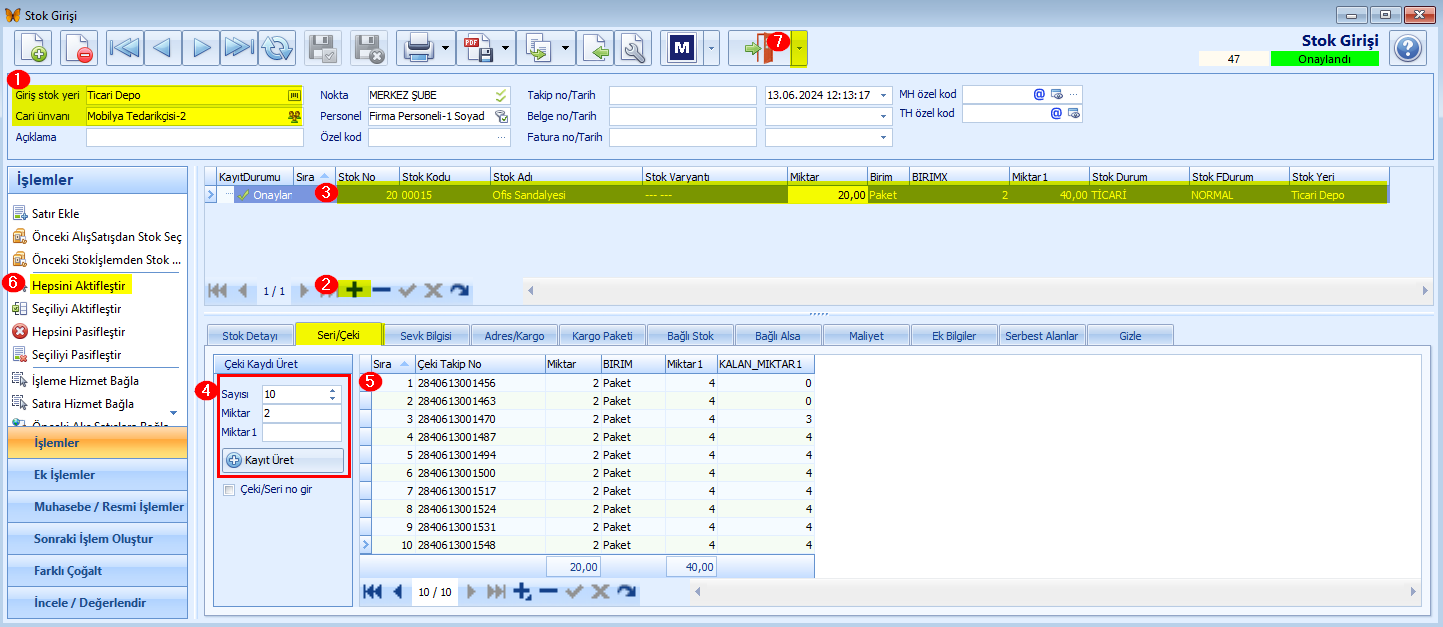Click the Sayısı spinner arrows

(x=334, y=394)
